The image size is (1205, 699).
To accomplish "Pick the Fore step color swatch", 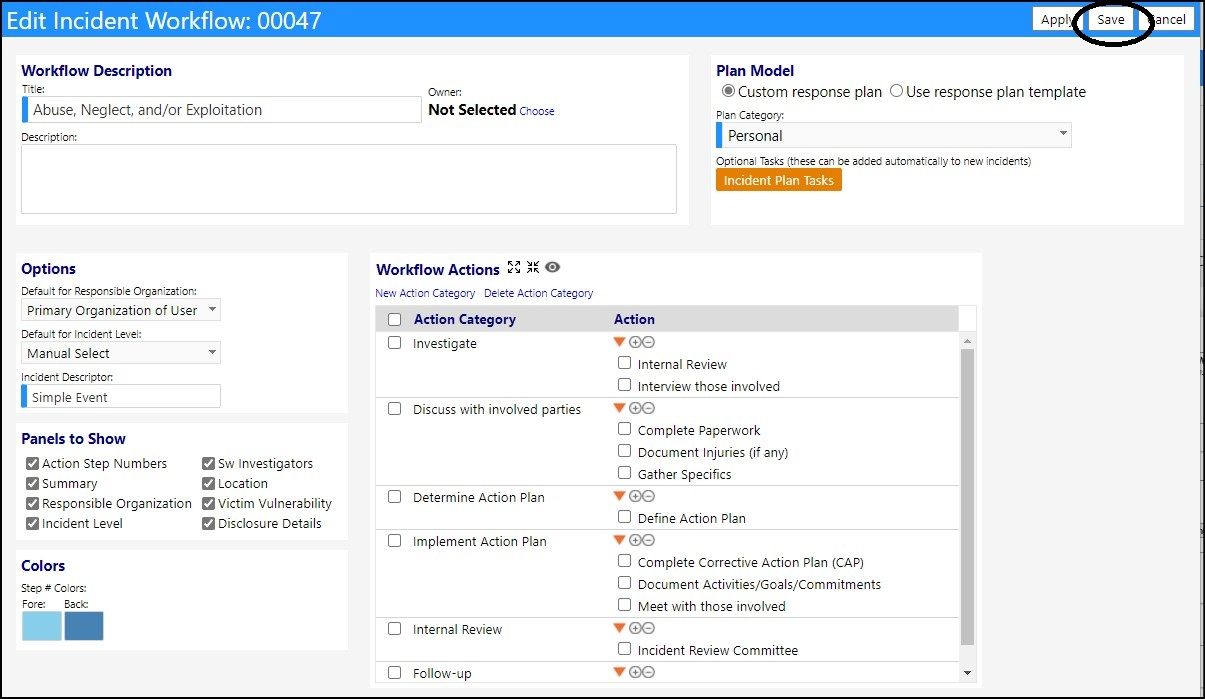I will click(42, 626).
